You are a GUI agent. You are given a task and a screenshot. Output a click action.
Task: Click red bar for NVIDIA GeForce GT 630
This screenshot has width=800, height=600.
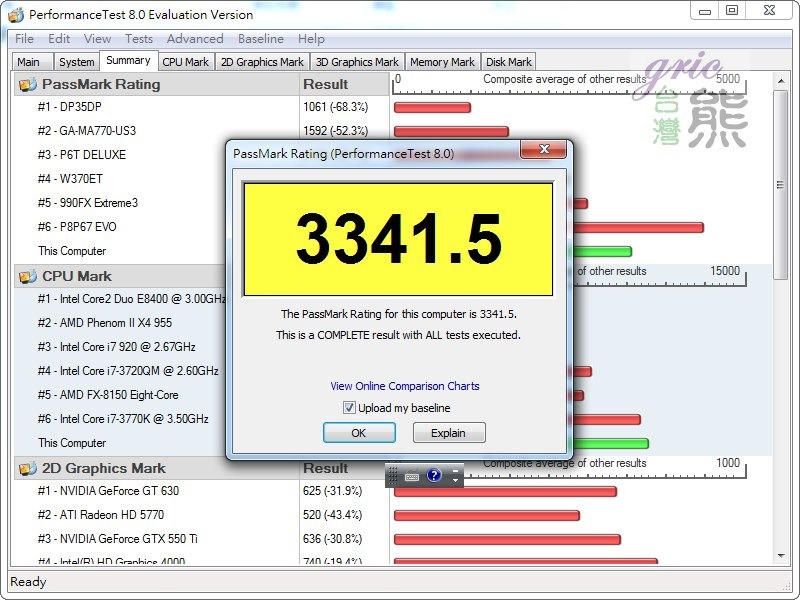point(505,492)
